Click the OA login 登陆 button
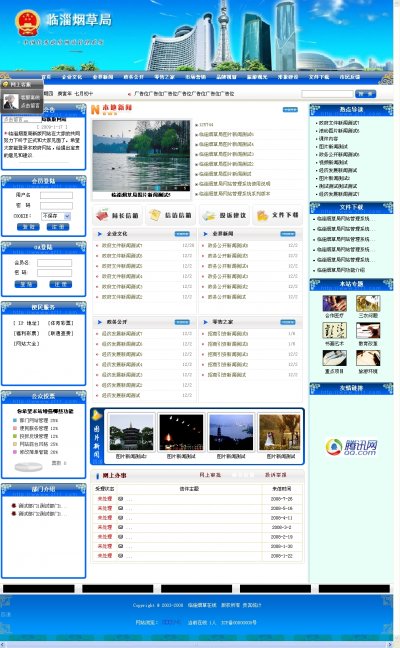 point(26,284)
